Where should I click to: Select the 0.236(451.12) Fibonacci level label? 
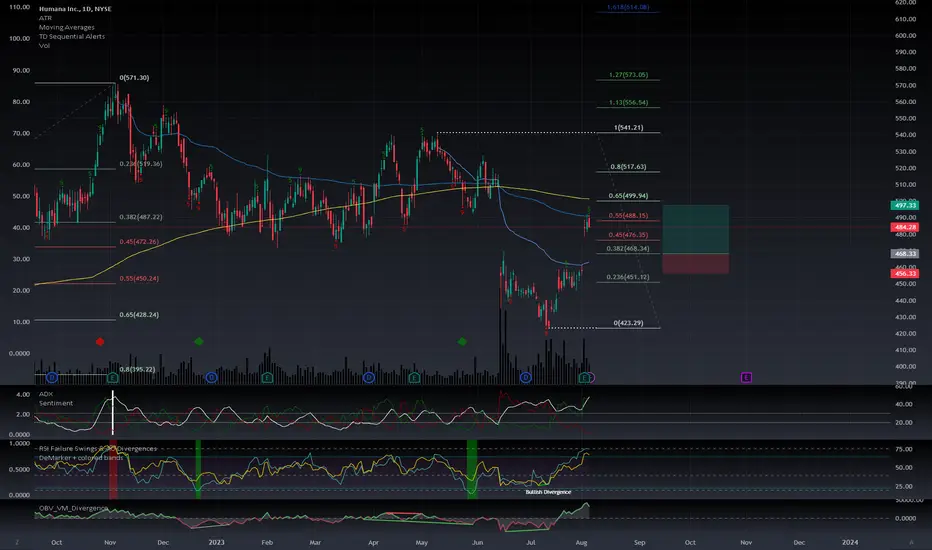coord(628,277)
